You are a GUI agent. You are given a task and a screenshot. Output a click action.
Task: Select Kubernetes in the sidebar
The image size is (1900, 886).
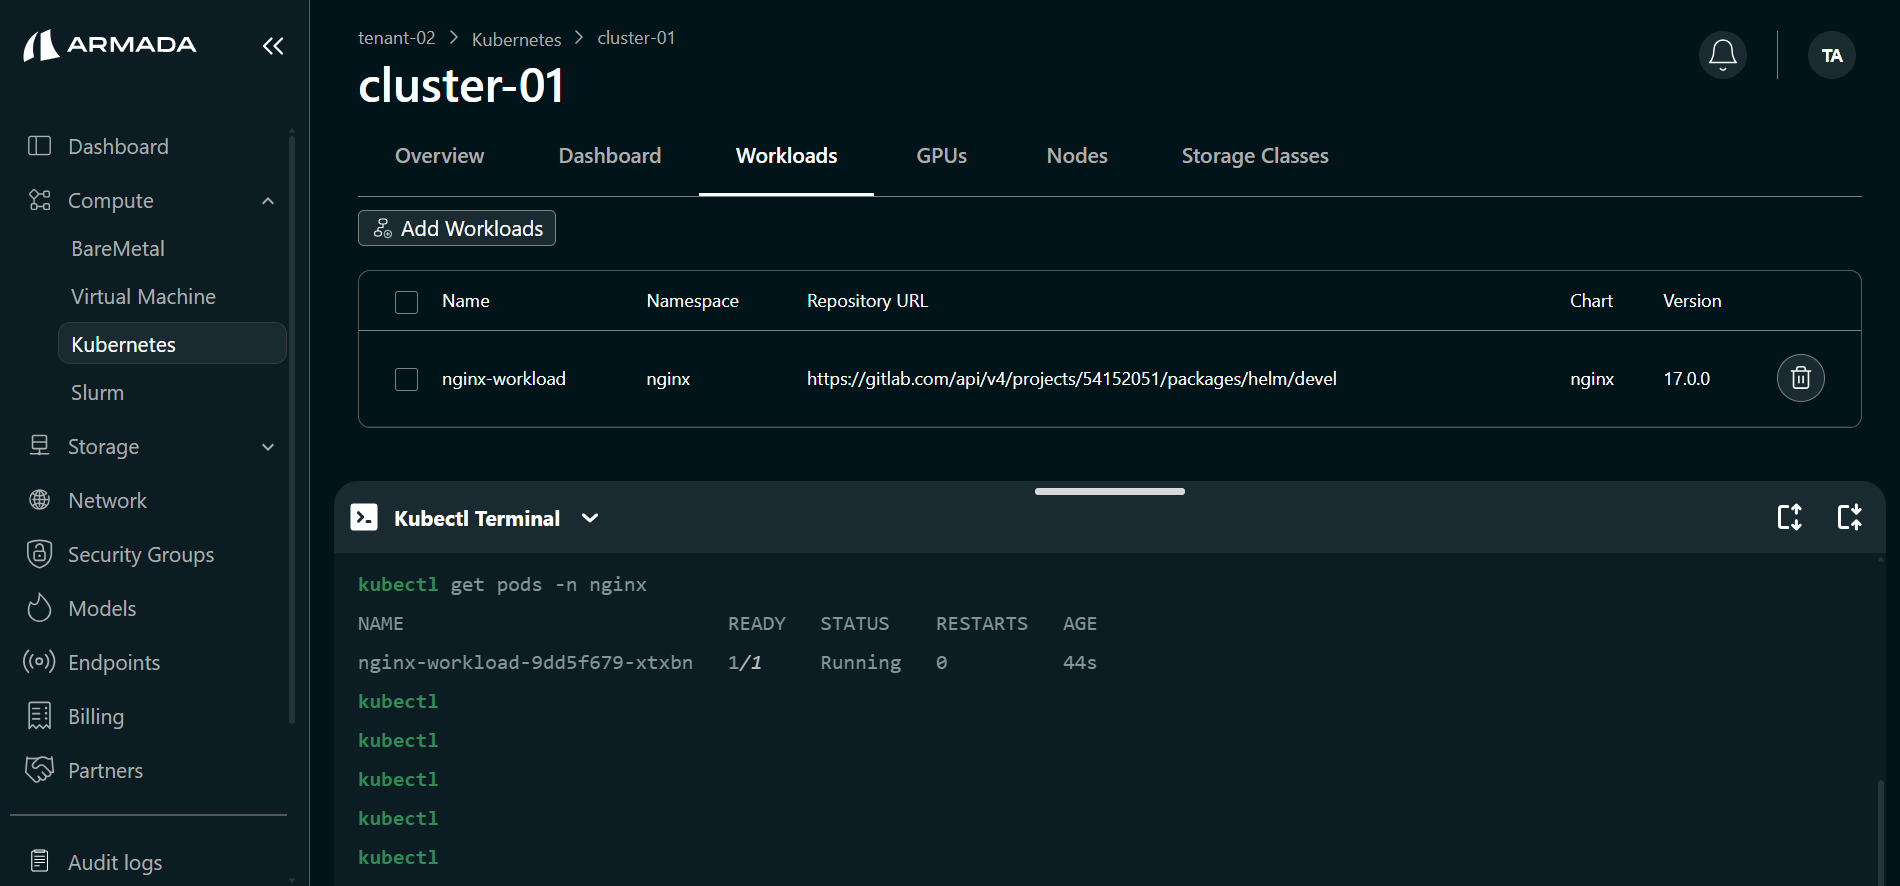tap(172, 344)
